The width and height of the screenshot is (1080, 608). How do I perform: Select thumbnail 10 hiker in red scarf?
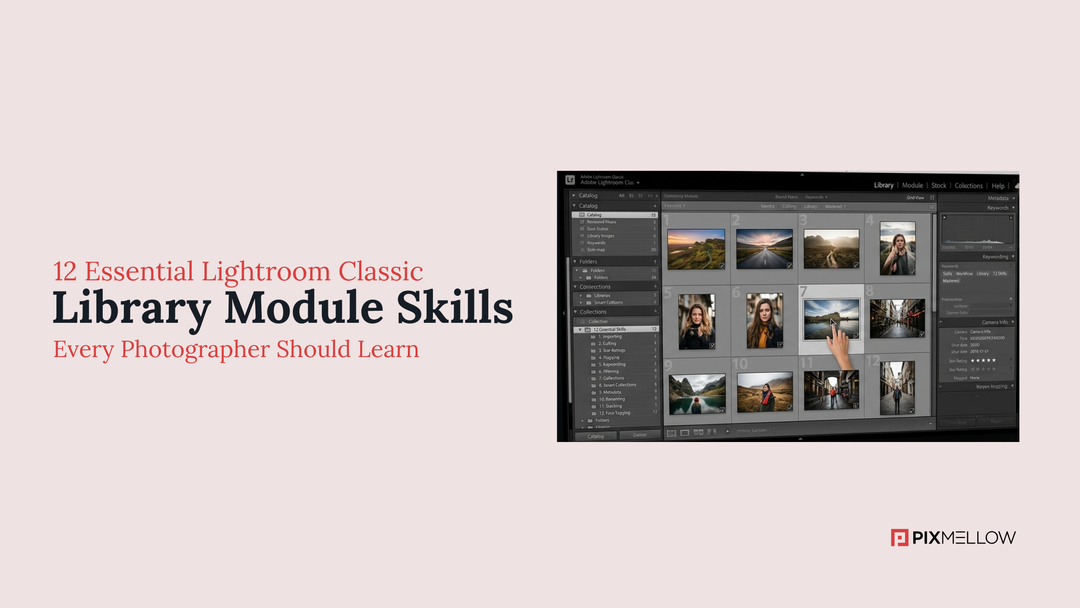(765, 392)
